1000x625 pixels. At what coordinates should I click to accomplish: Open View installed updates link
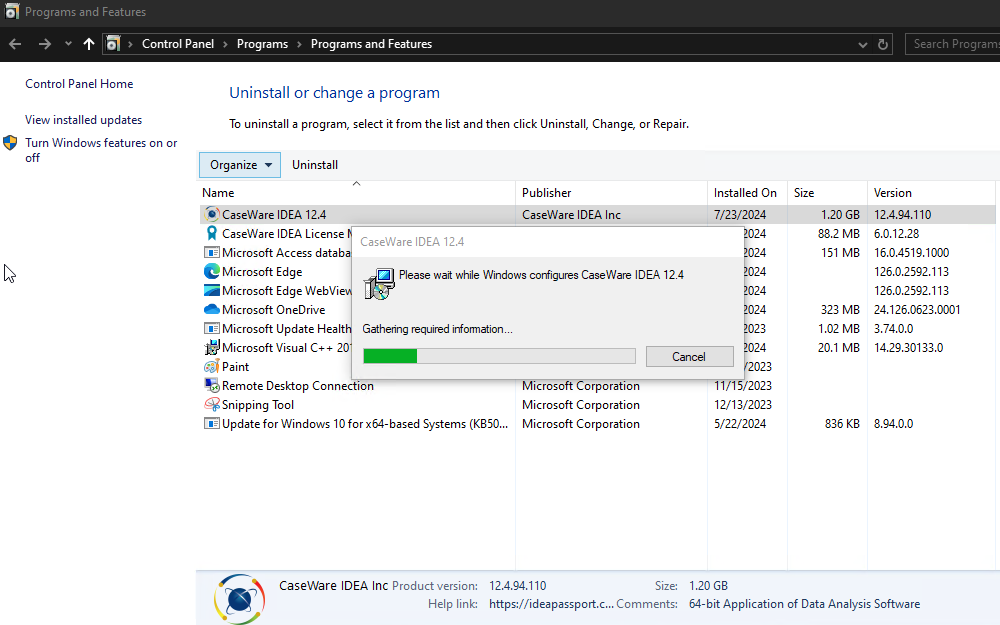(x=84, y=120)
